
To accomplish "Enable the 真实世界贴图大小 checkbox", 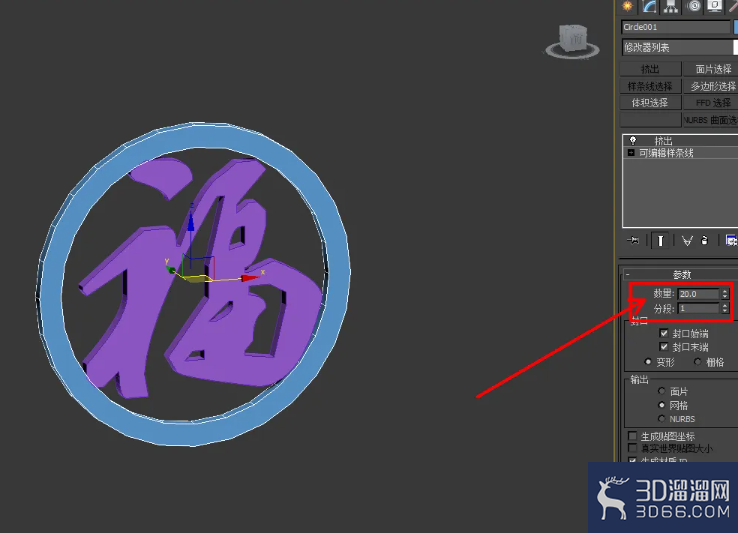I will tap(633, 448).
